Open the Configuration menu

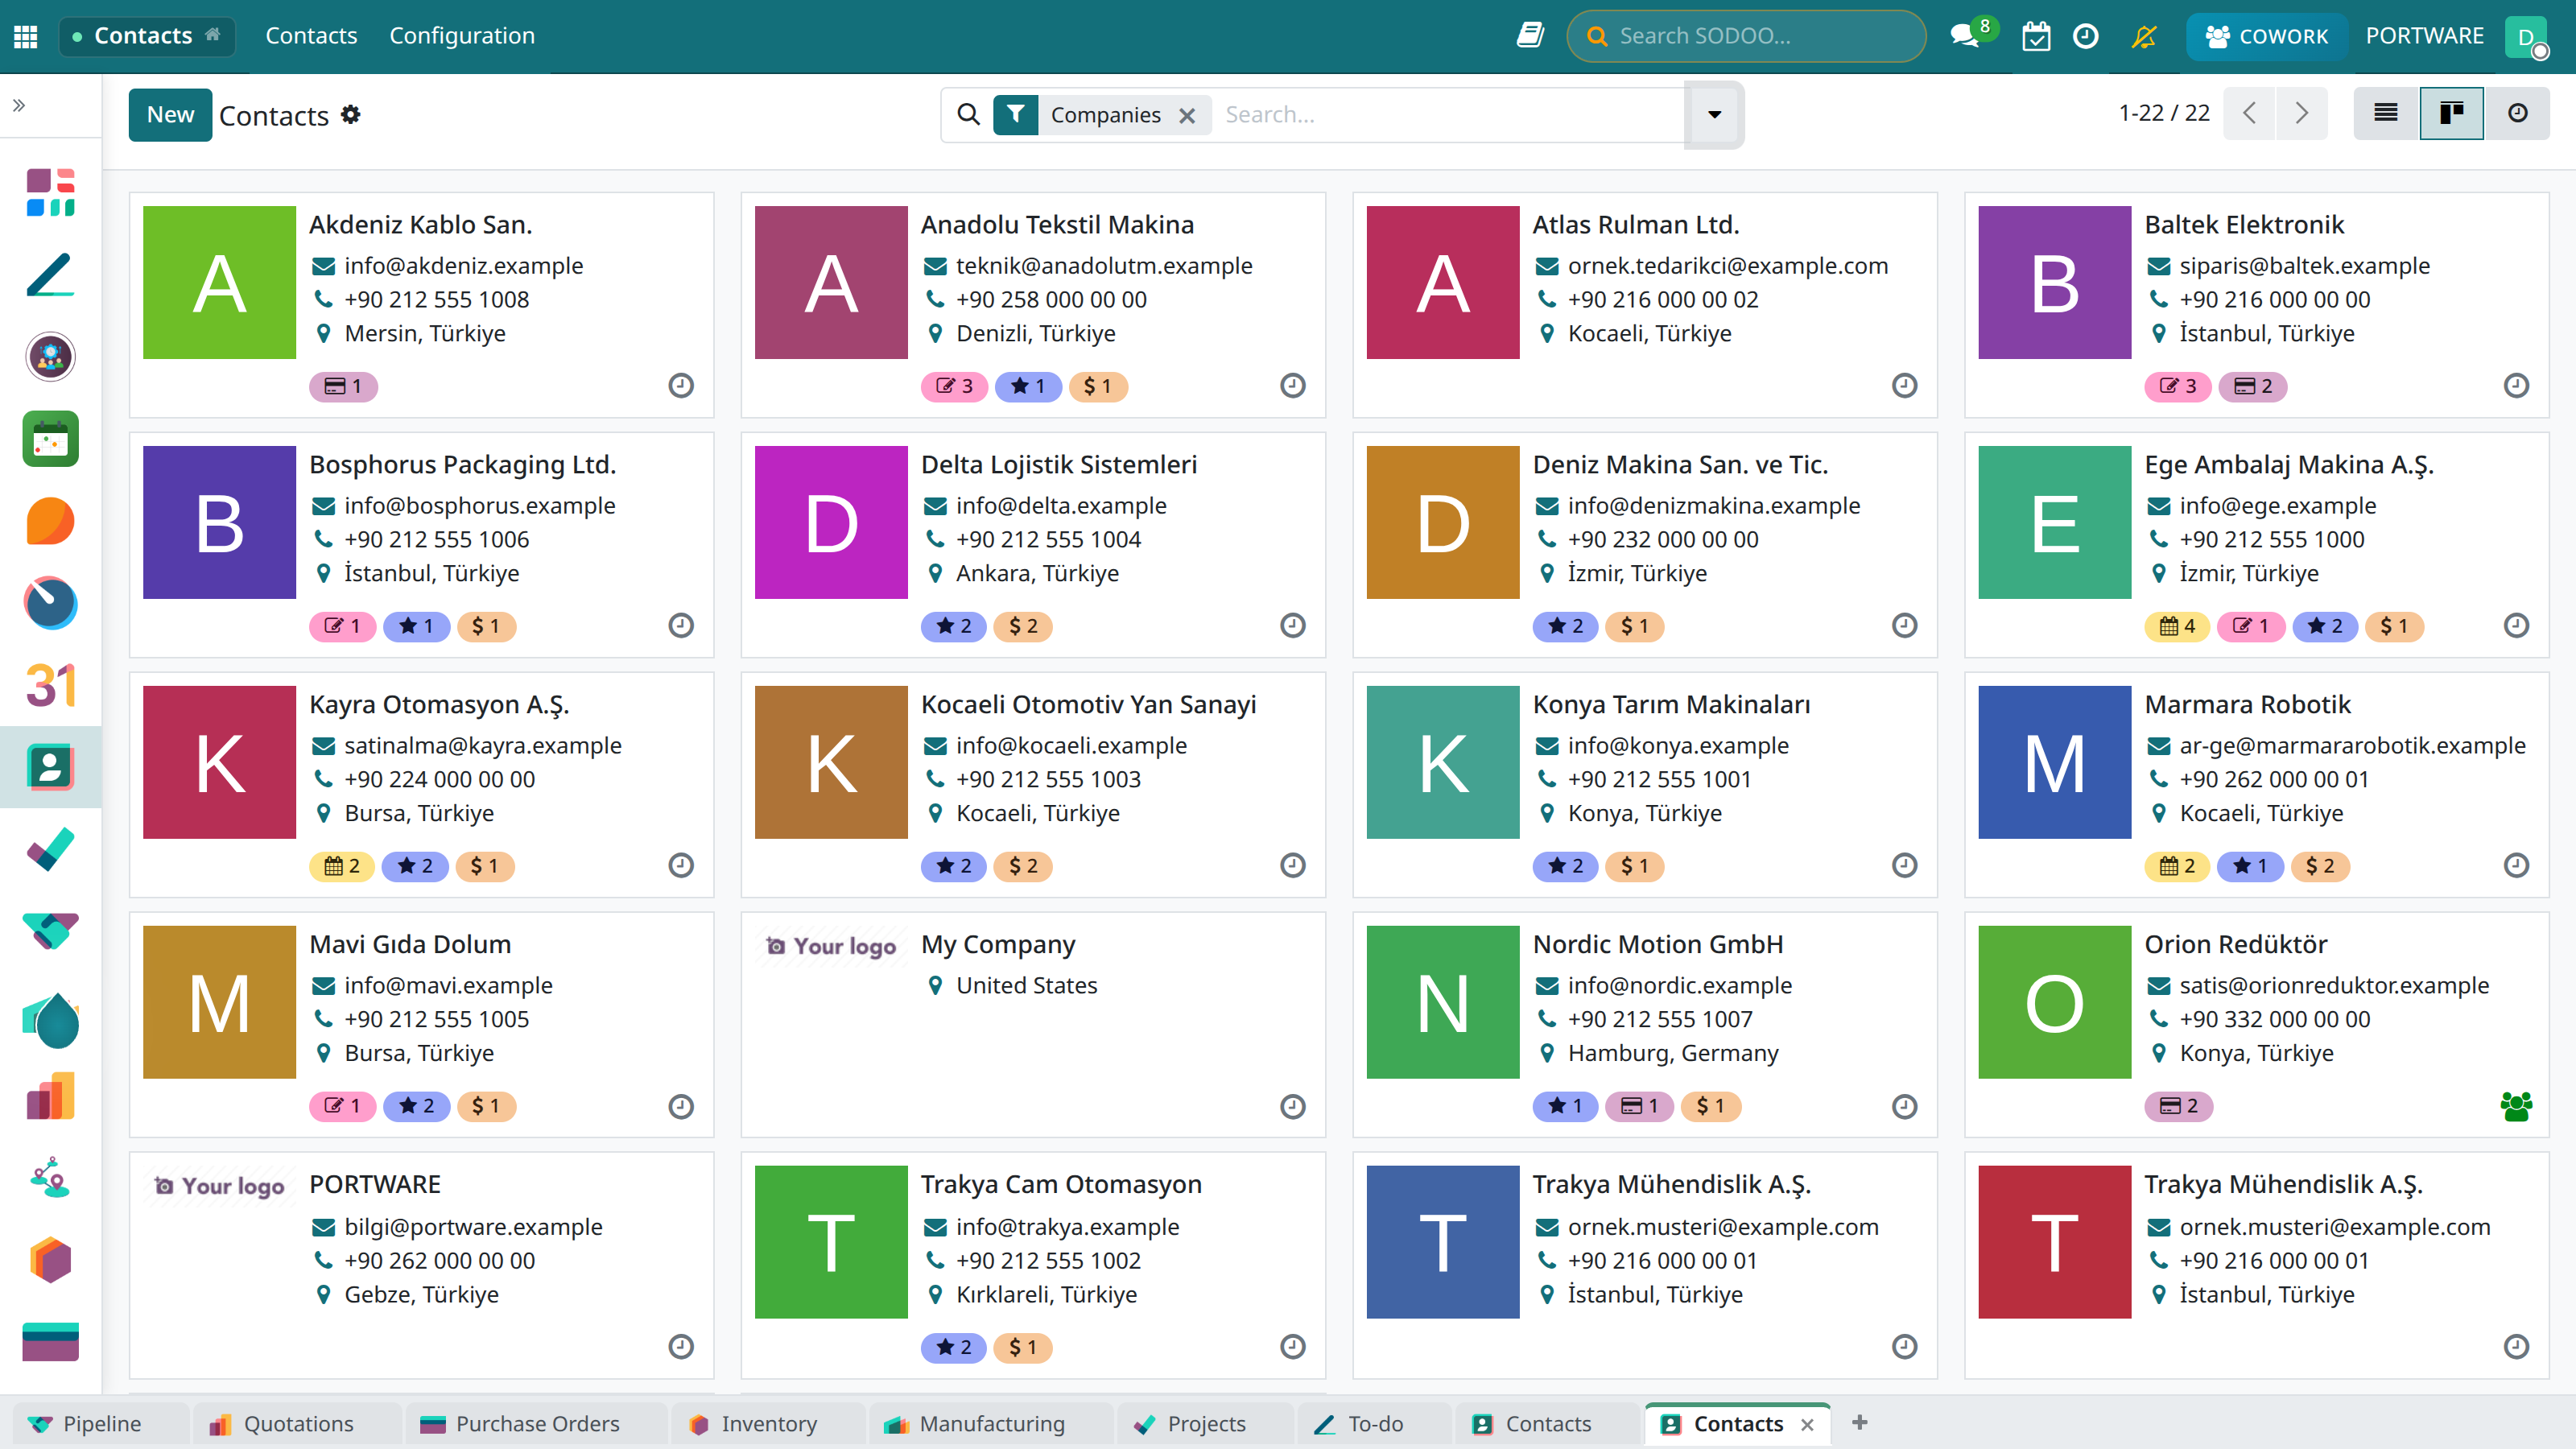(x=462, y=36)
